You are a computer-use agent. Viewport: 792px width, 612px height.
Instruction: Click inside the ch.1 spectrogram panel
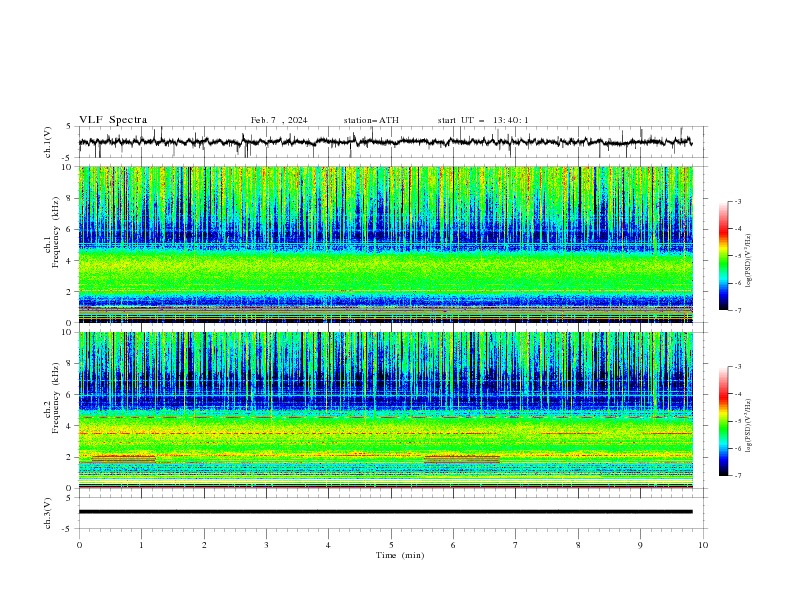pyautogui.click(x=385, y=244)
